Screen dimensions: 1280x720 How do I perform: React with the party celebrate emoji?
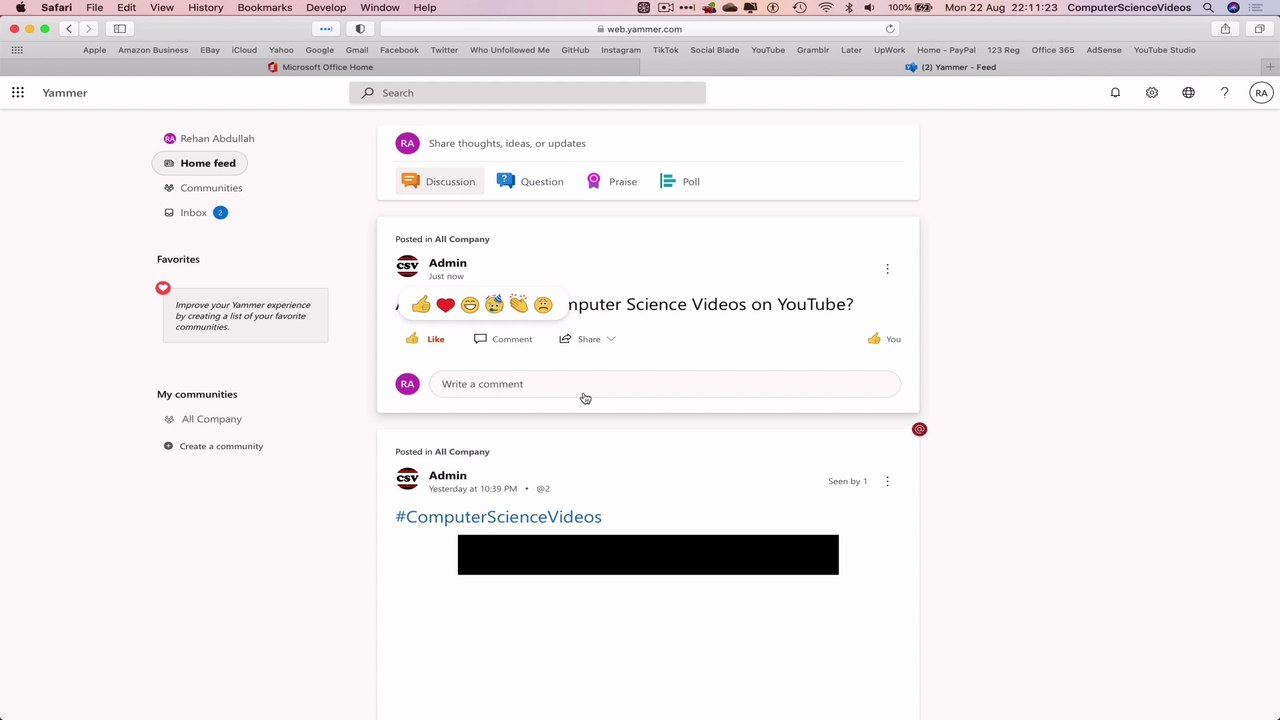pyautogui.click(x=494, y=304)
